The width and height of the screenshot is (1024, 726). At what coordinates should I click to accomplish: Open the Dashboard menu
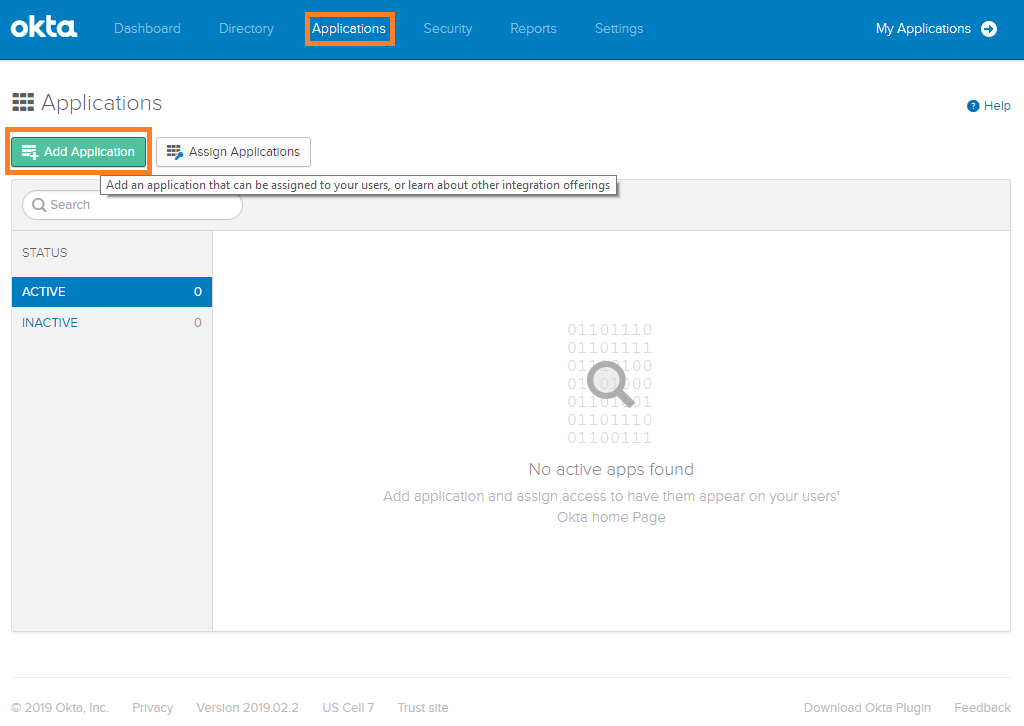[x=147, y=29]
